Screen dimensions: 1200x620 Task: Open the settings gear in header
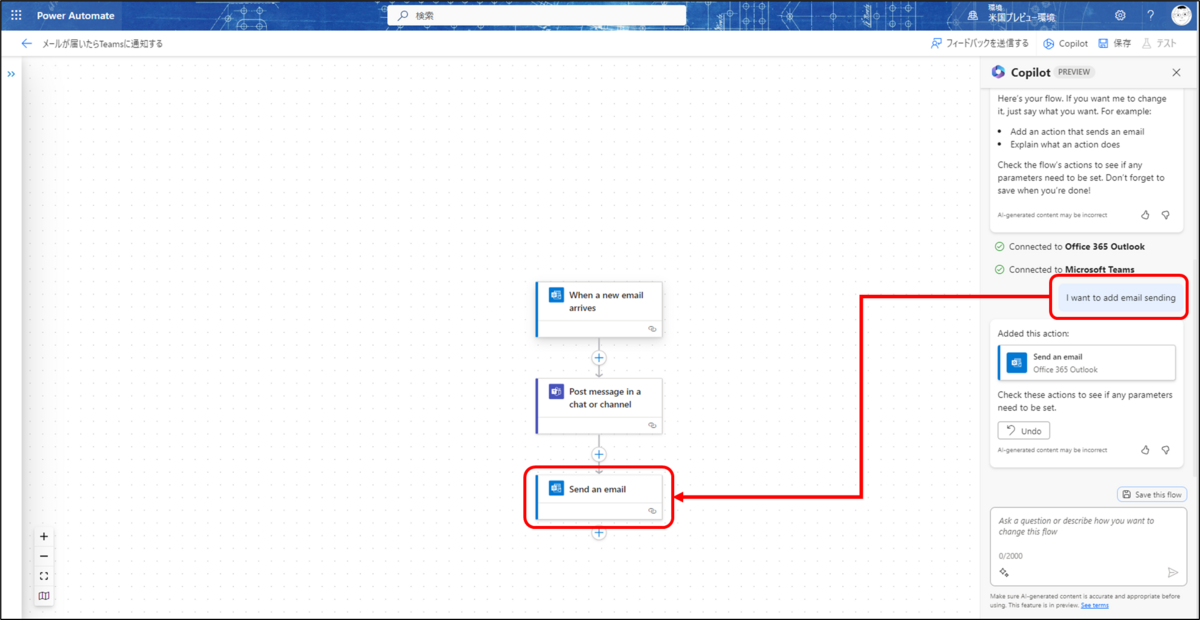1120,15
